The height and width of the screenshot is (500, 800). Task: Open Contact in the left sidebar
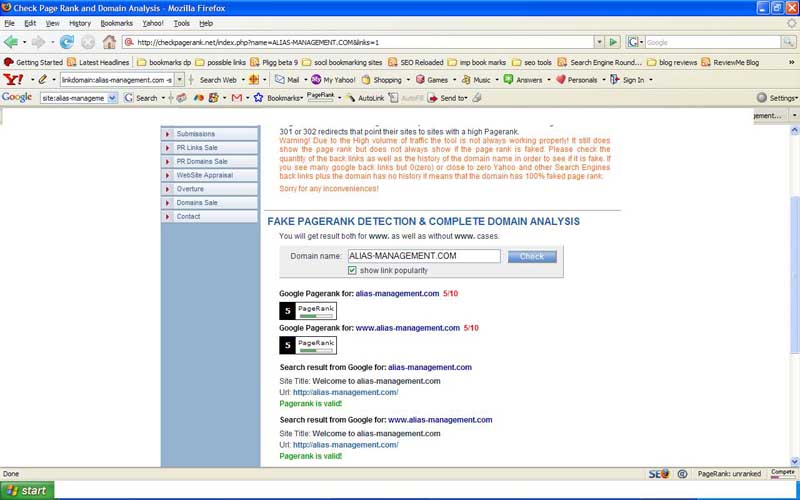click(210, 216)
